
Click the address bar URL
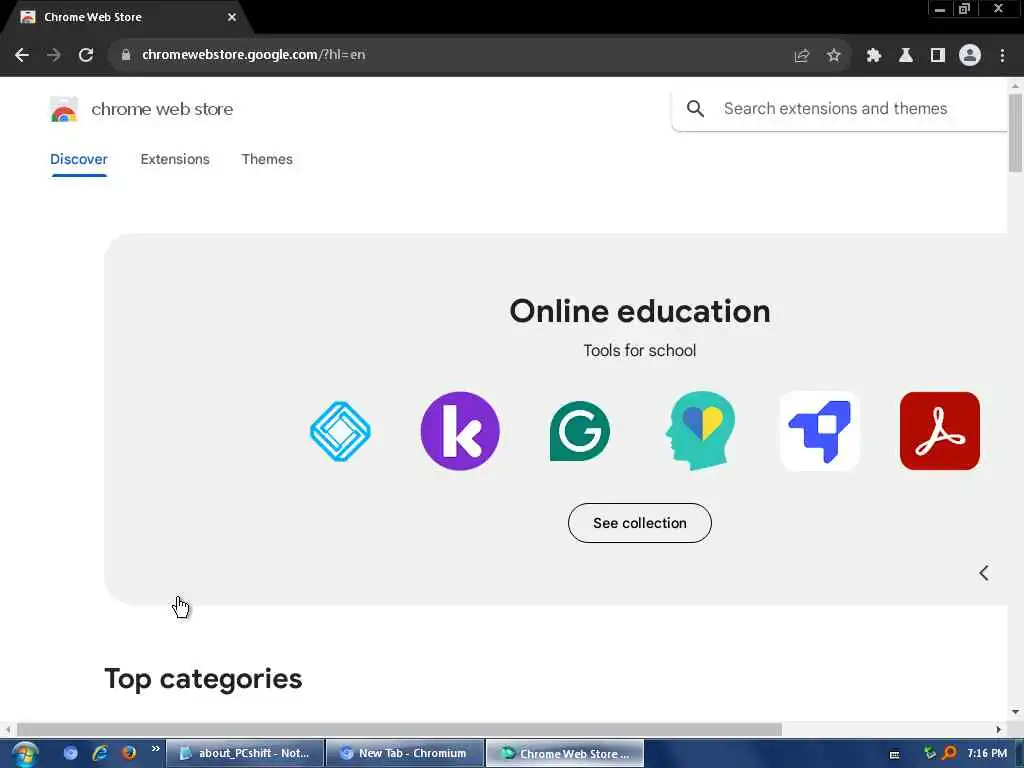[x=253, y=55]
